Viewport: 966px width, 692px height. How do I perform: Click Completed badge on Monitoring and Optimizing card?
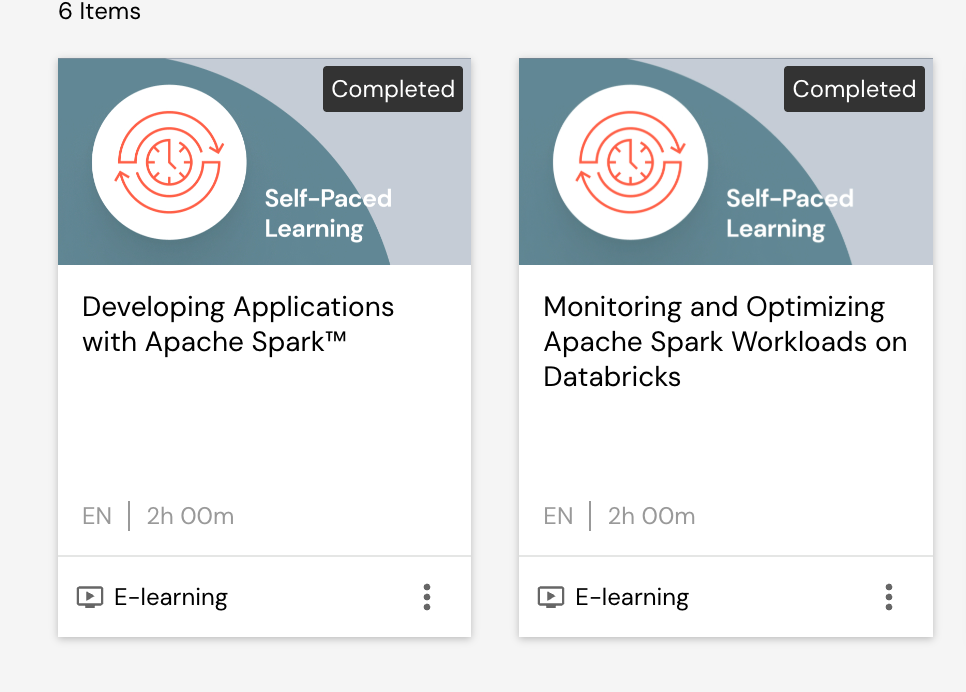854,89
